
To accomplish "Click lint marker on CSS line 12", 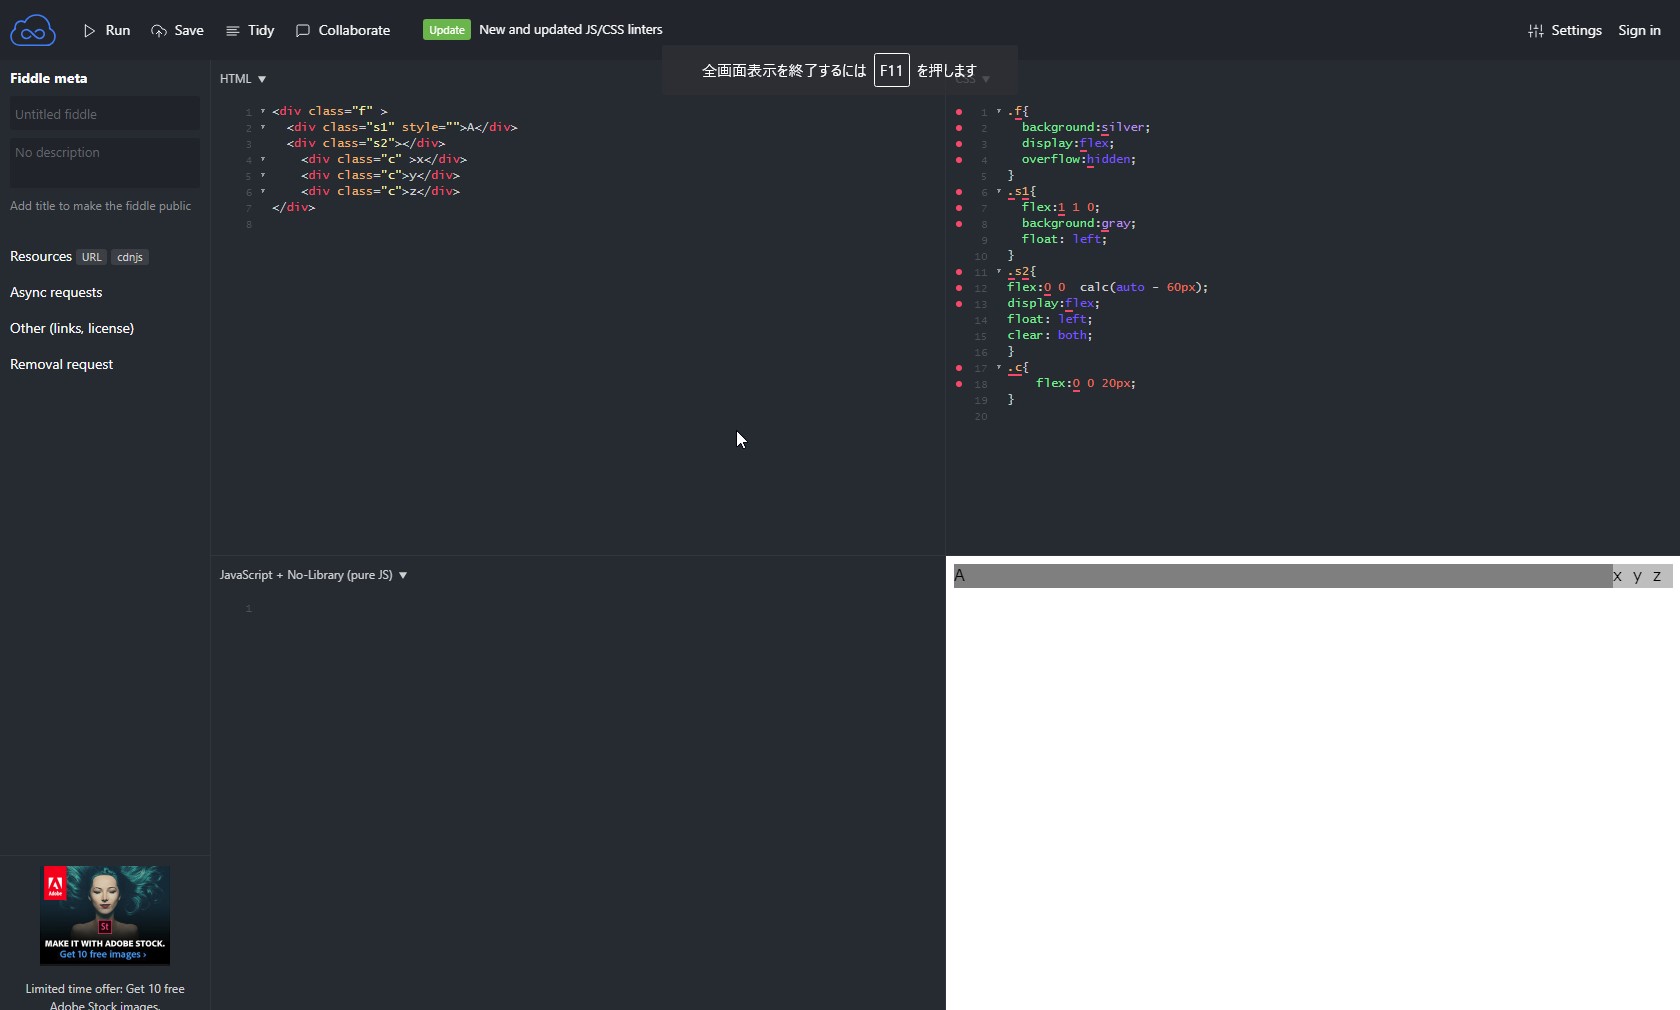I will tap(959, 288).
